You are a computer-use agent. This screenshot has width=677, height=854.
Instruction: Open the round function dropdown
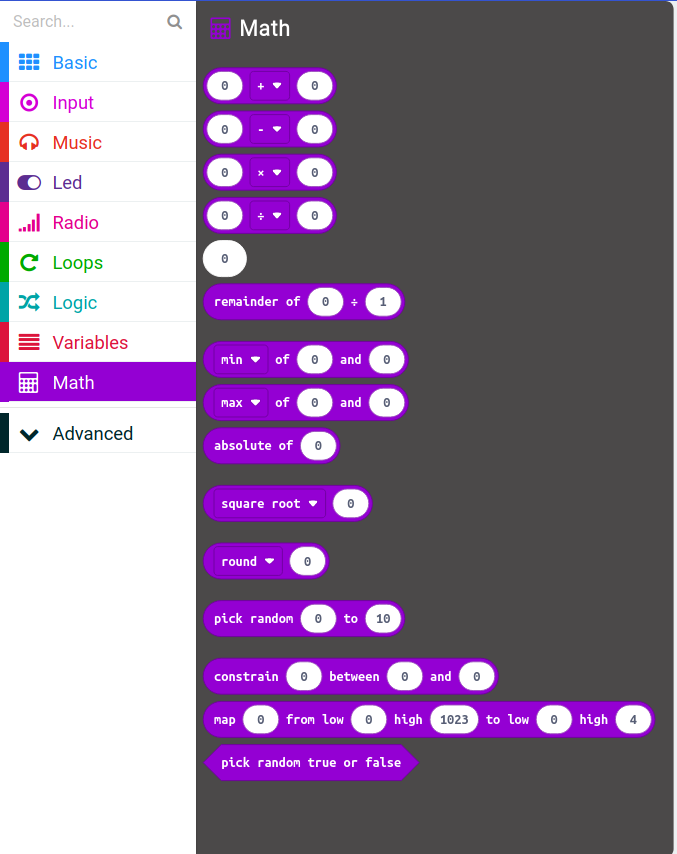[x=270, y=562]
